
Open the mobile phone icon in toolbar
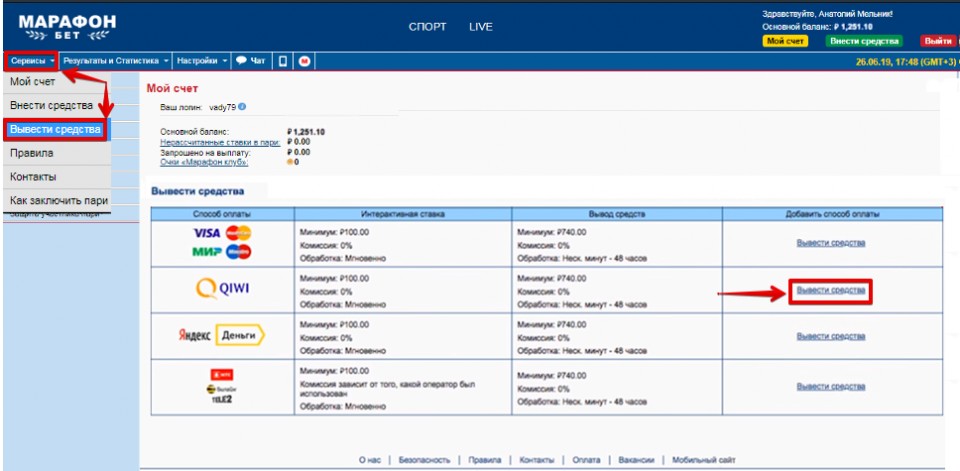[x=282, y=61]
